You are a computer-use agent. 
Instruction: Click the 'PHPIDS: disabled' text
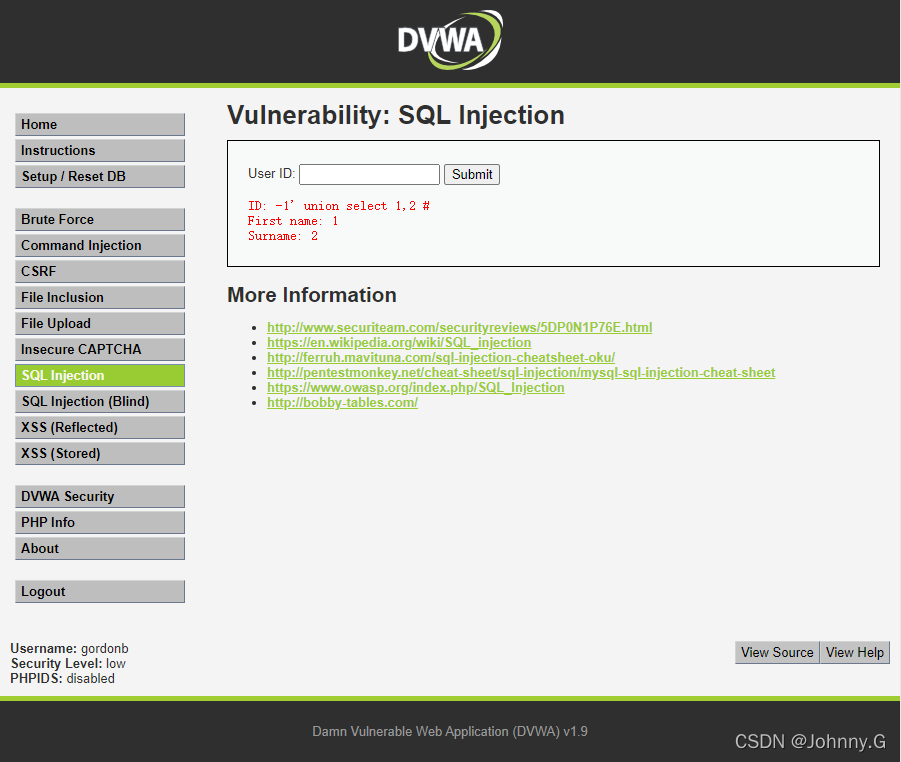point(63,678)
